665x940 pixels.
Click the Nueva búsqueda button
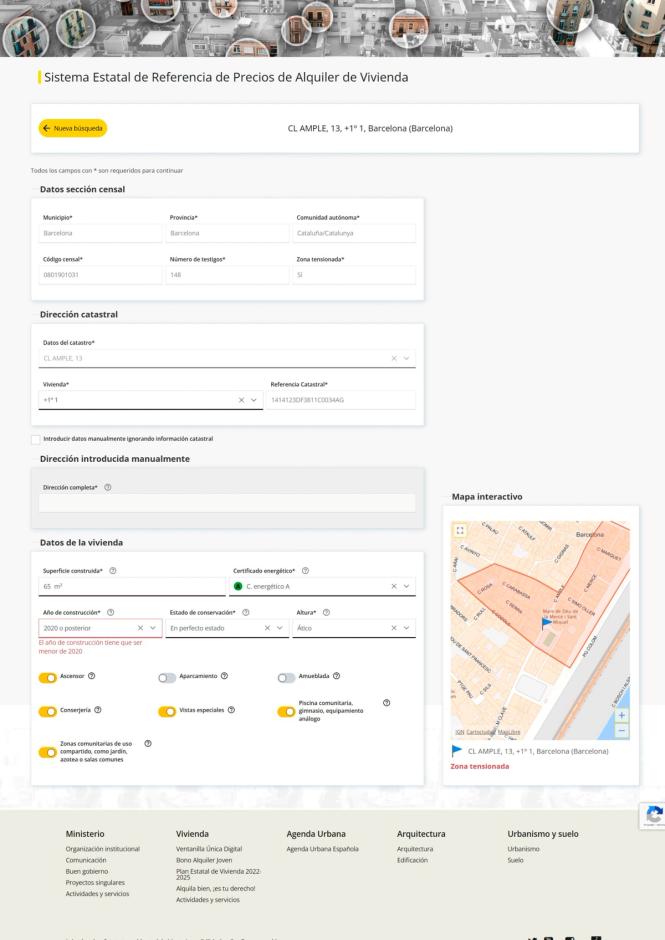tap(73, 128)
